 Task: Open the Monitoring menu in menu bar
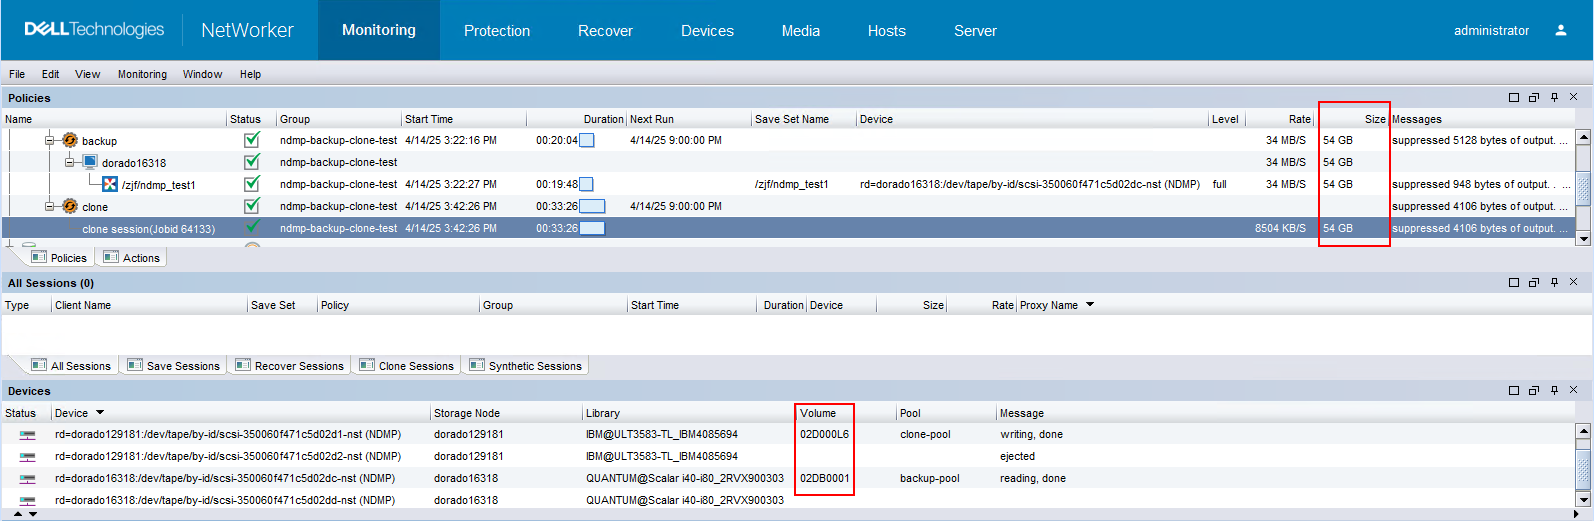142,74
